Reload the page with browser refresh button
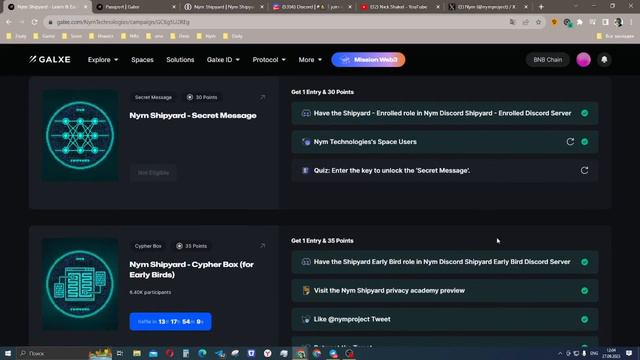 [35, 22]
